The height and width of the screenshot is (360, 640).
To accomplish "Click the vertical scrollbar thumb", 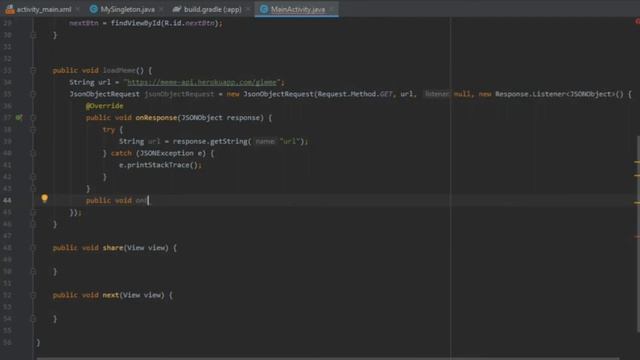I will tap(638, 233).
